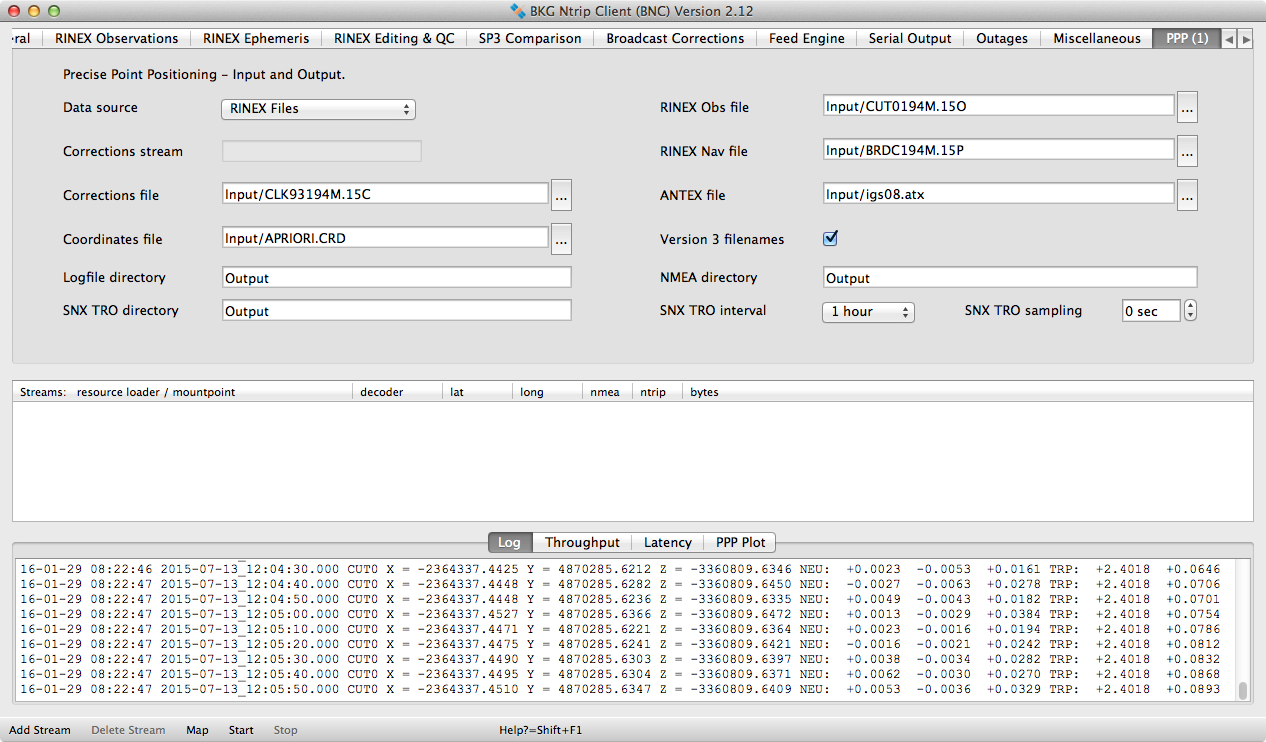This screenshot has width=1266, height=742.
Task: Click the Add Stream button
Action: (x=40, y=730)
